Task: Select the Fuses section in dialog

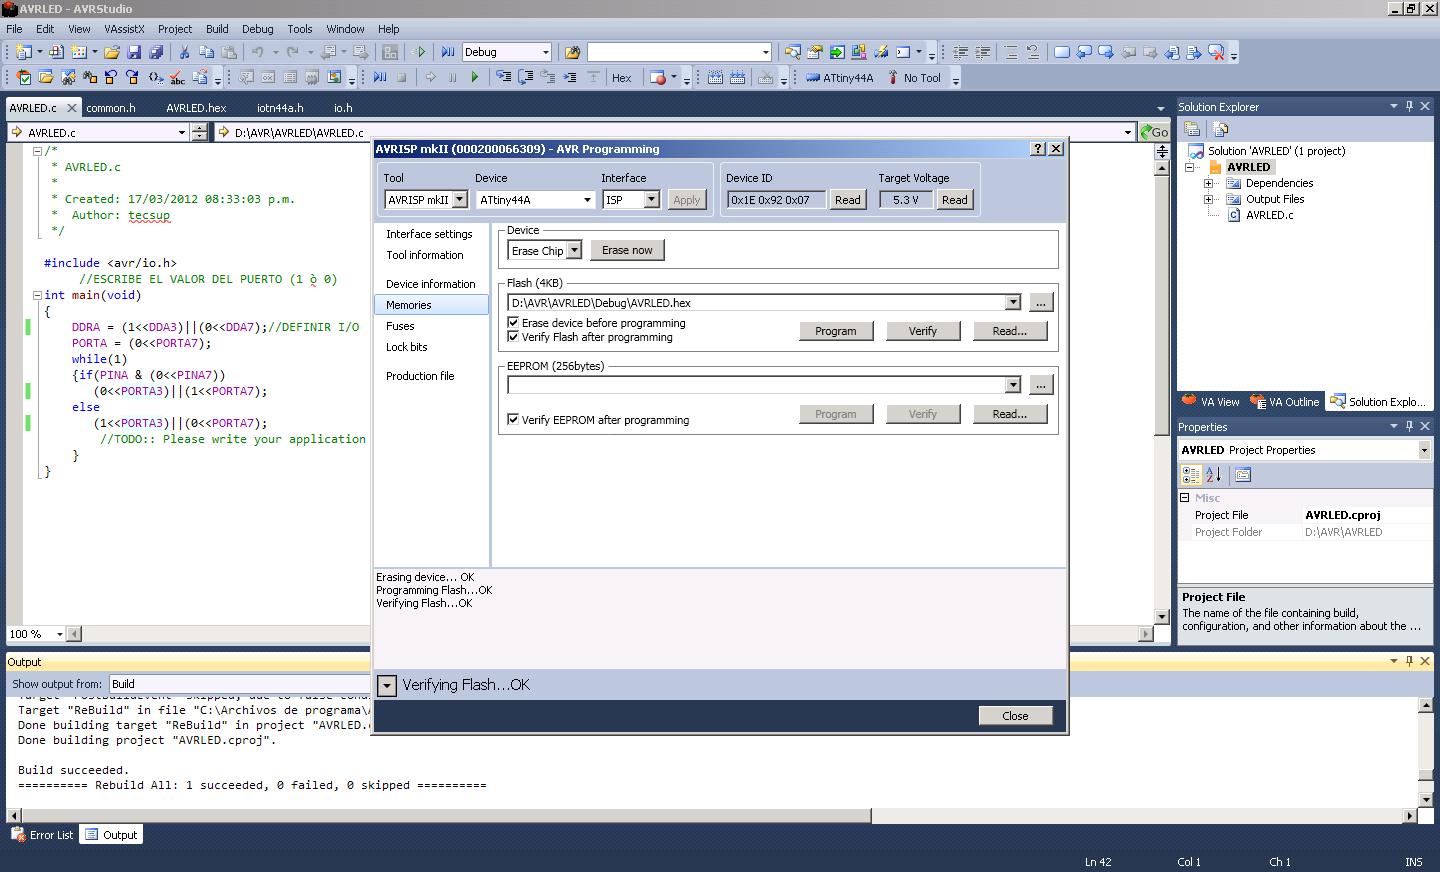Action: [x=400, y=326]
